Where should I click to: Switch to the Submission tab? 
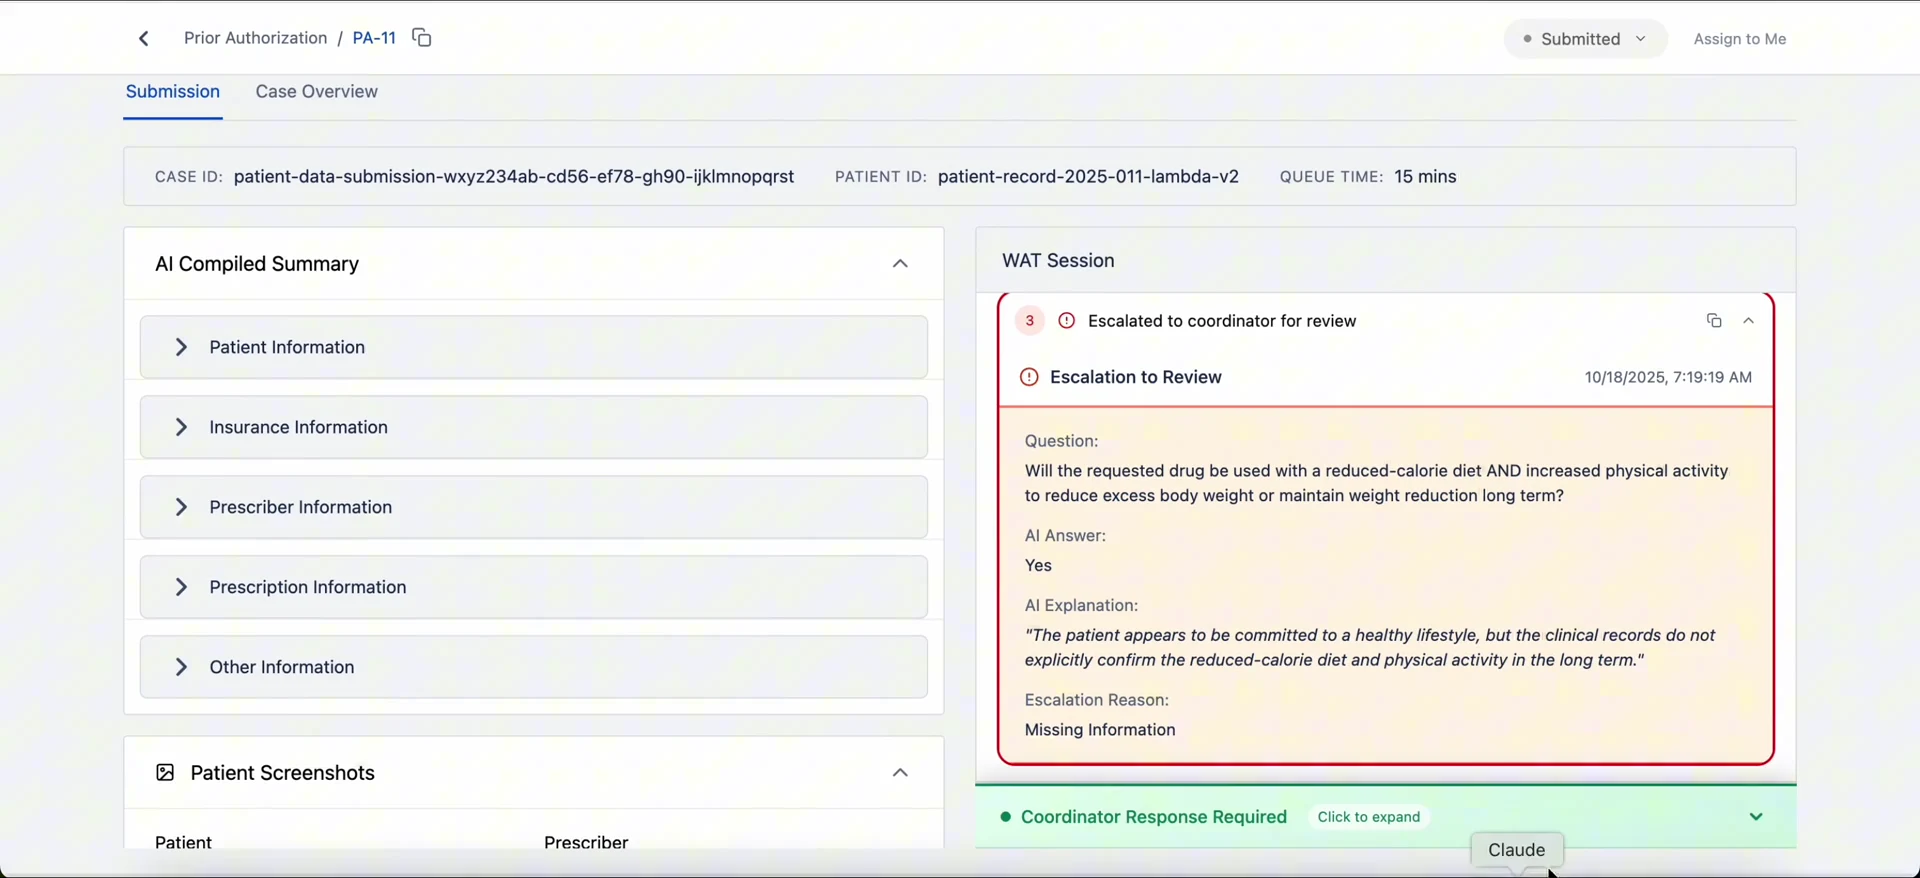[x=173, y=92]
